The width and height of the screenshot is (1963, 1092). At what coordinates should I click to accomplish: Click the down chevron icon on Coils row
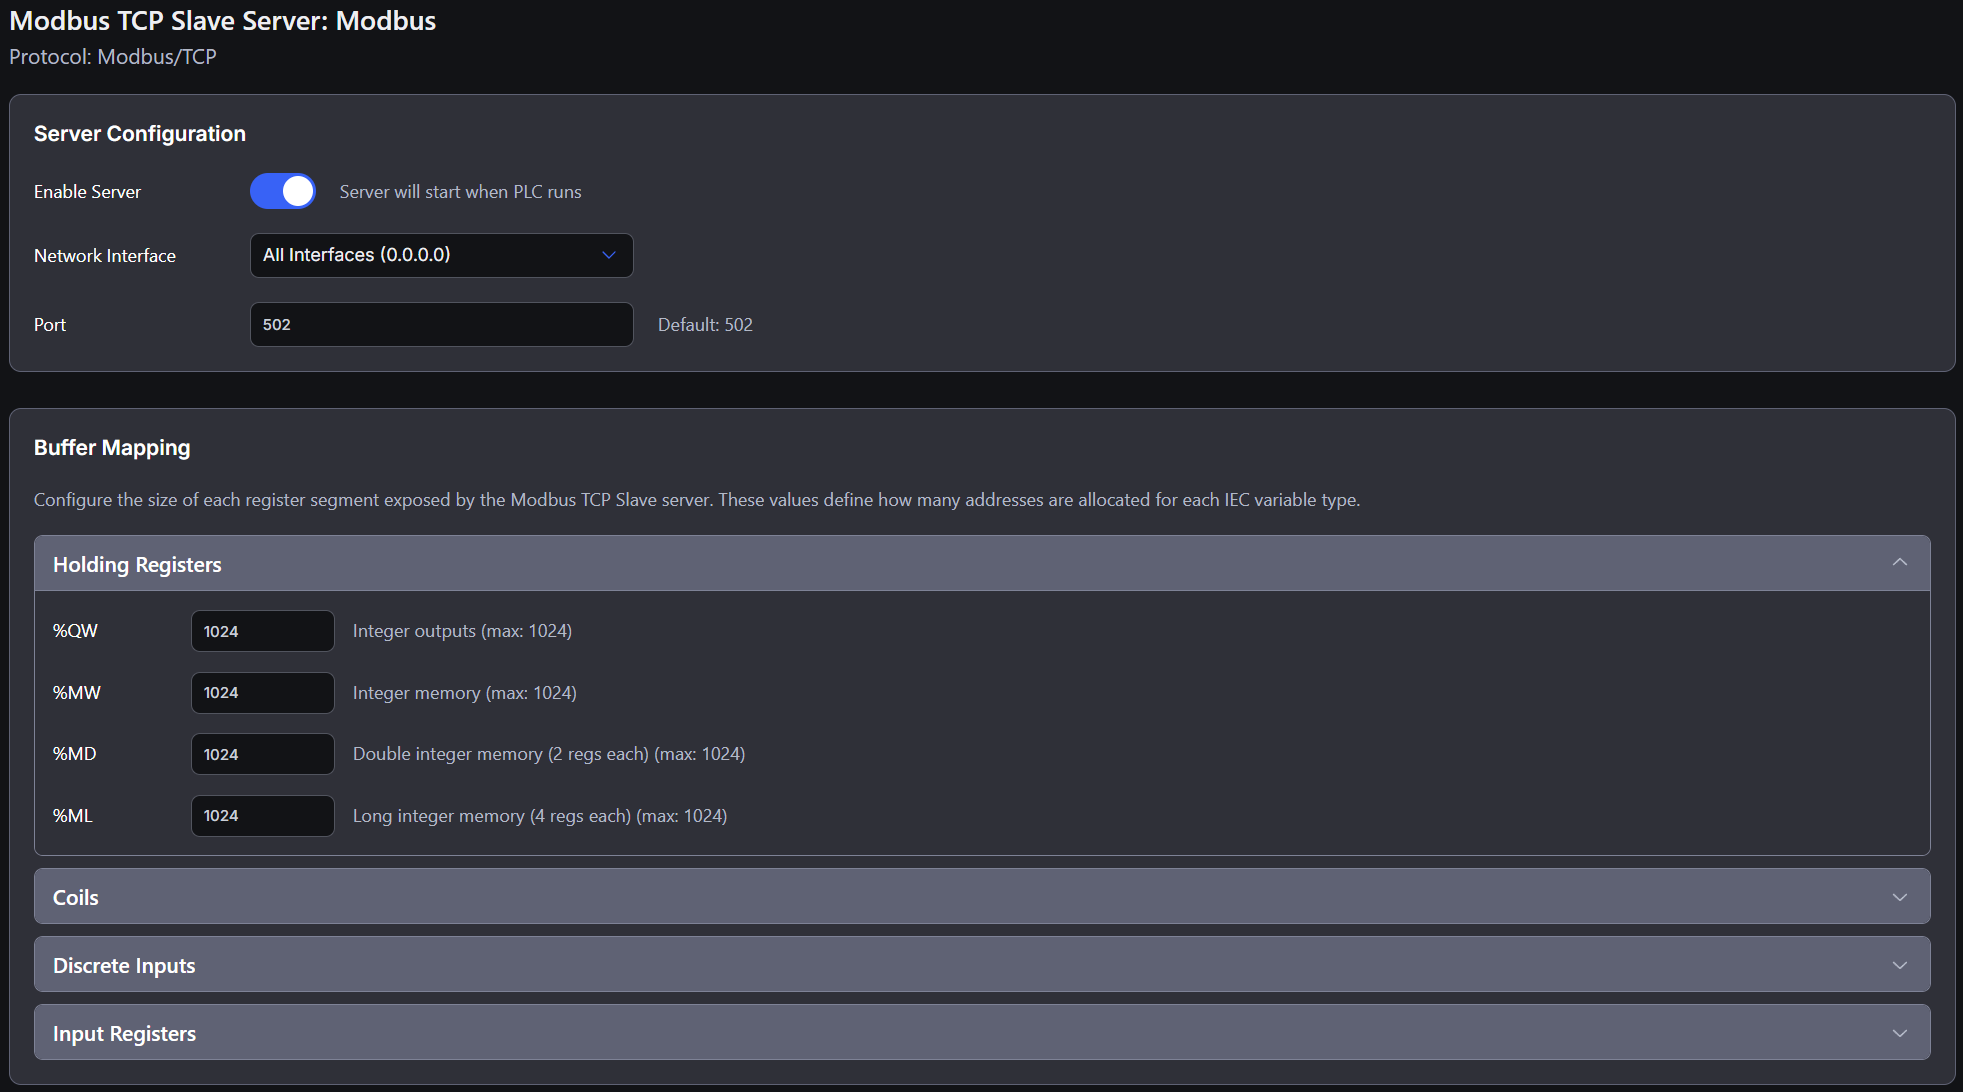(1899, 897)
